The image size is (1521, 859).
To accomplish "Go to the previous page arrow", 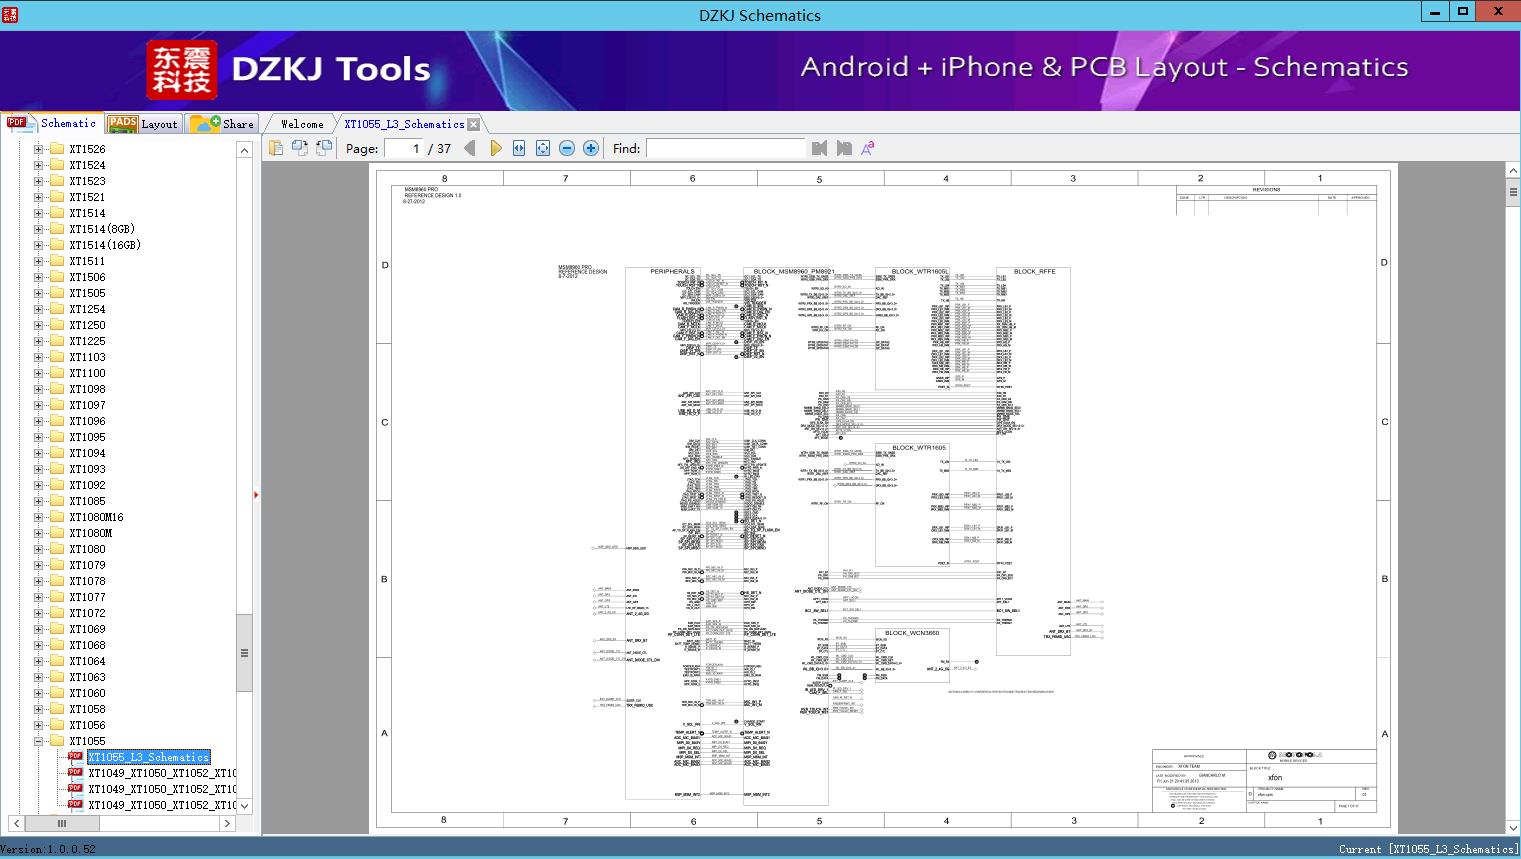I will click(469, 148).
